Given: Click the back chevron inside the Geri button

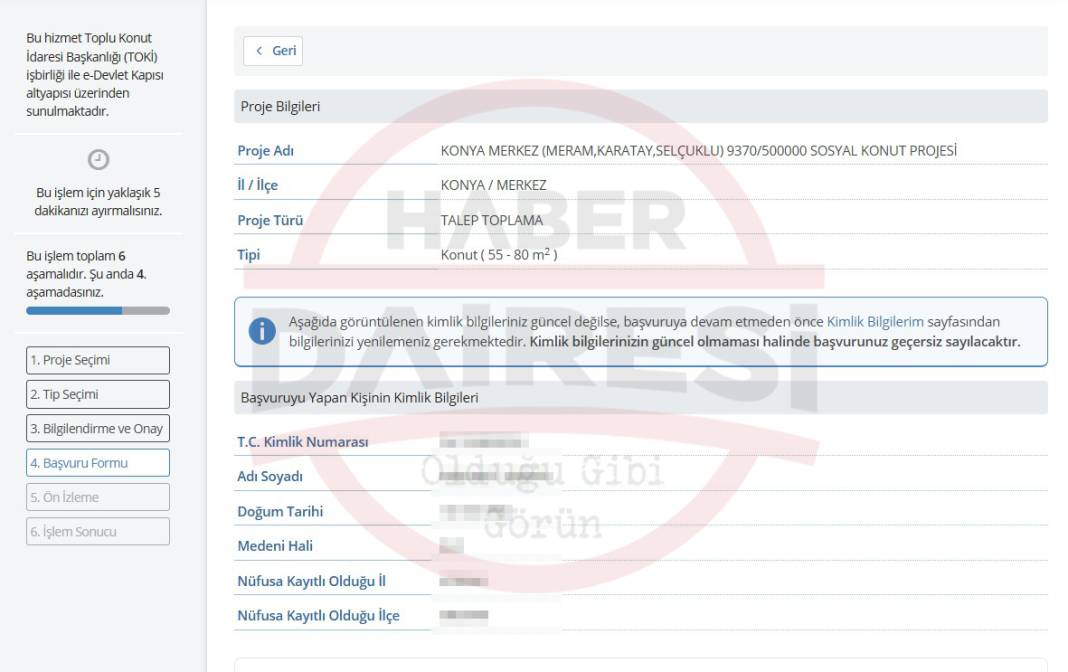Looking at the screenshot, I should [x=258, y=51].
